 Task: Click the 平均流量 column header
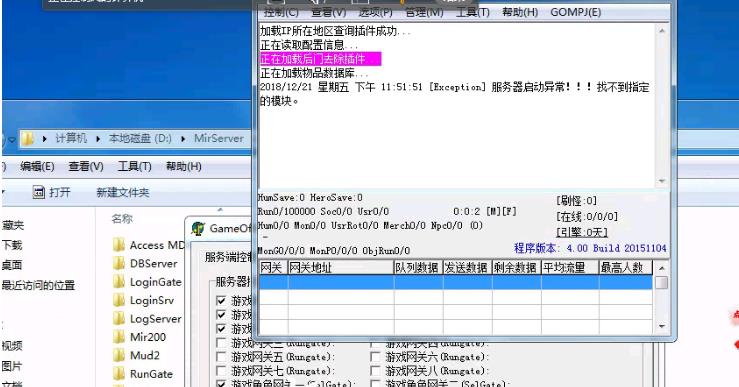pyautogui.click(x=570, y=268)
